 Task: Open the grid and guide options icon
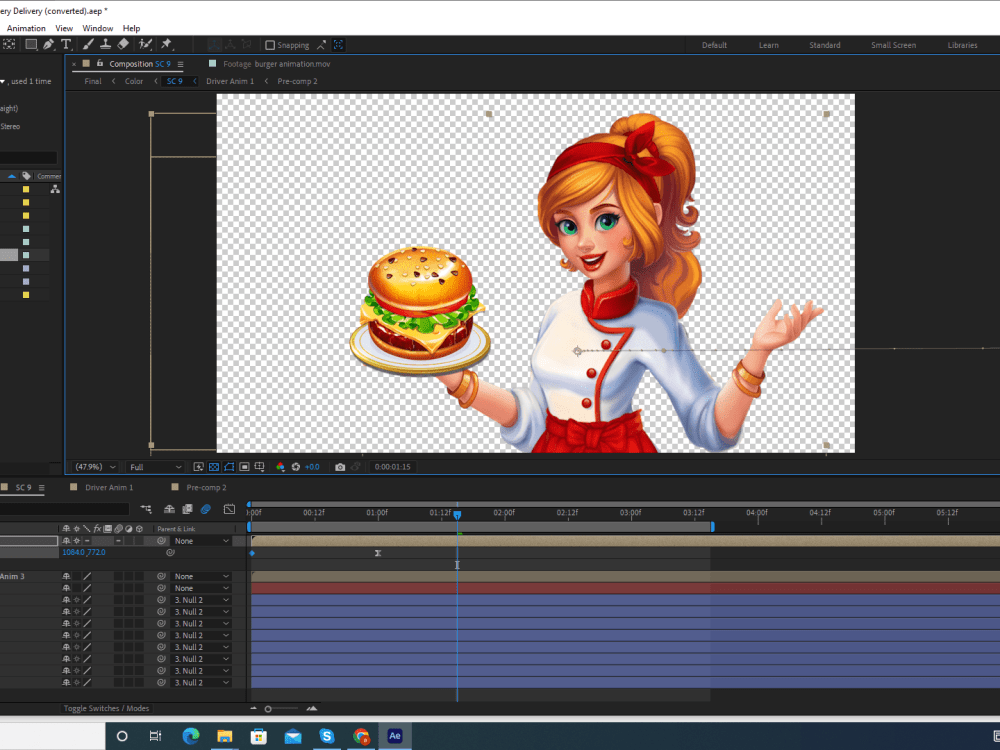[x=260, y=467]
